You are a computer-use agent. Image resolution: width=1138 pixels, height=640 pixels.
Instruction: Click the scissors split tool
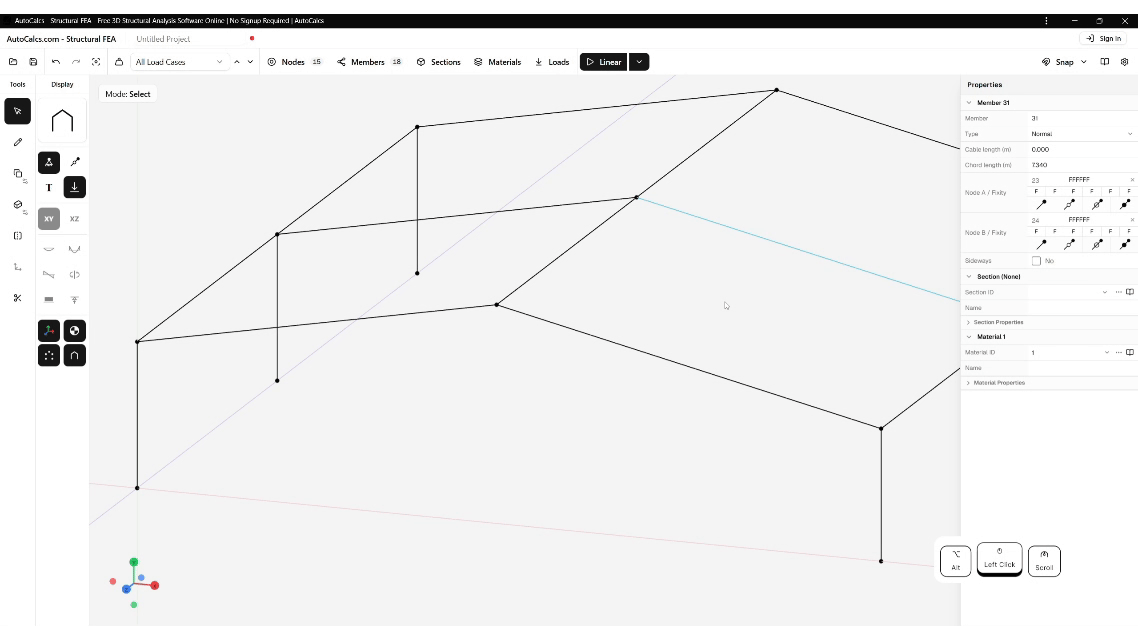(17, 298)
